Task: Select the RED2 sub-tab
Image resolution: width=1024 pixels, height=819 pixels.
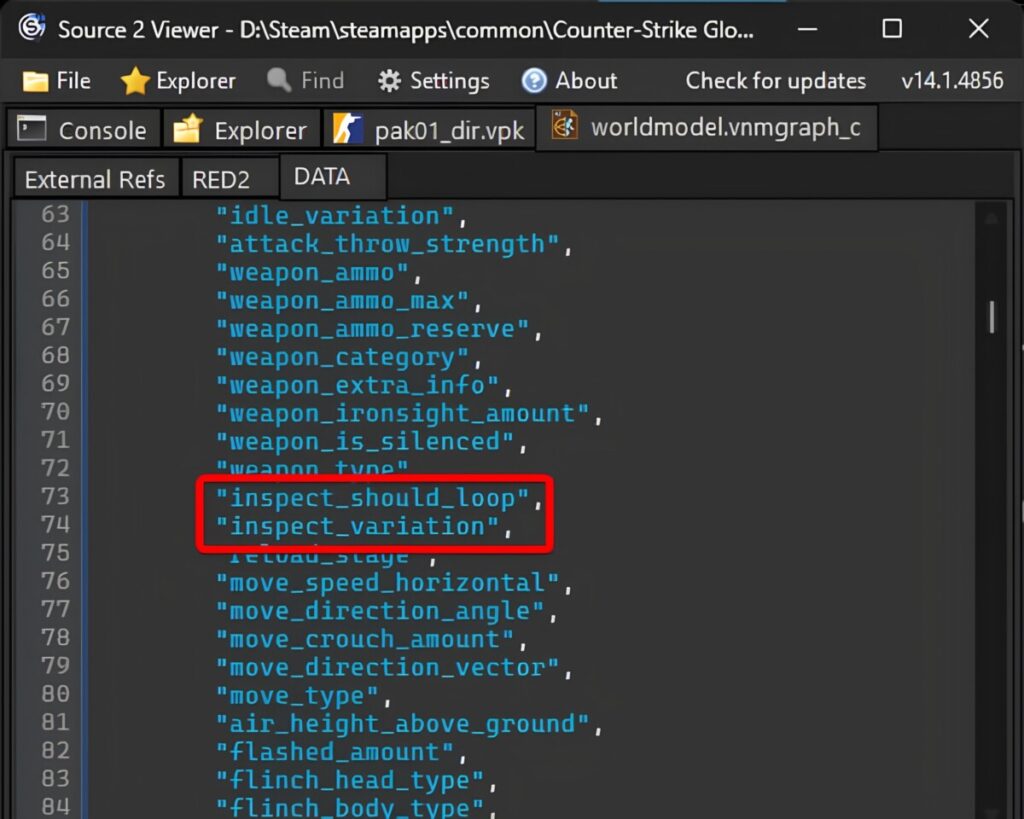Action: [221, 180]
